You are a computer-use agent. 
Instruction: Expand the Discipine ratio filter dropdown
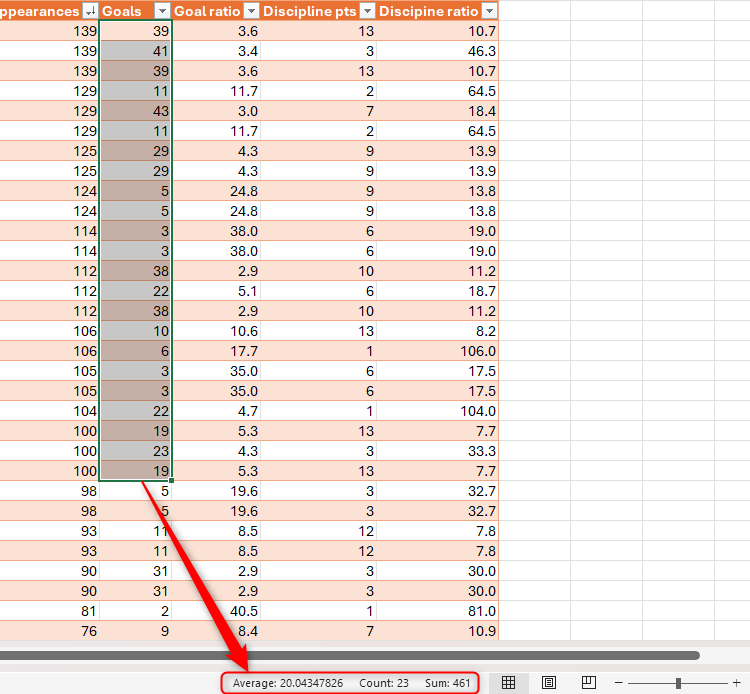488,11
